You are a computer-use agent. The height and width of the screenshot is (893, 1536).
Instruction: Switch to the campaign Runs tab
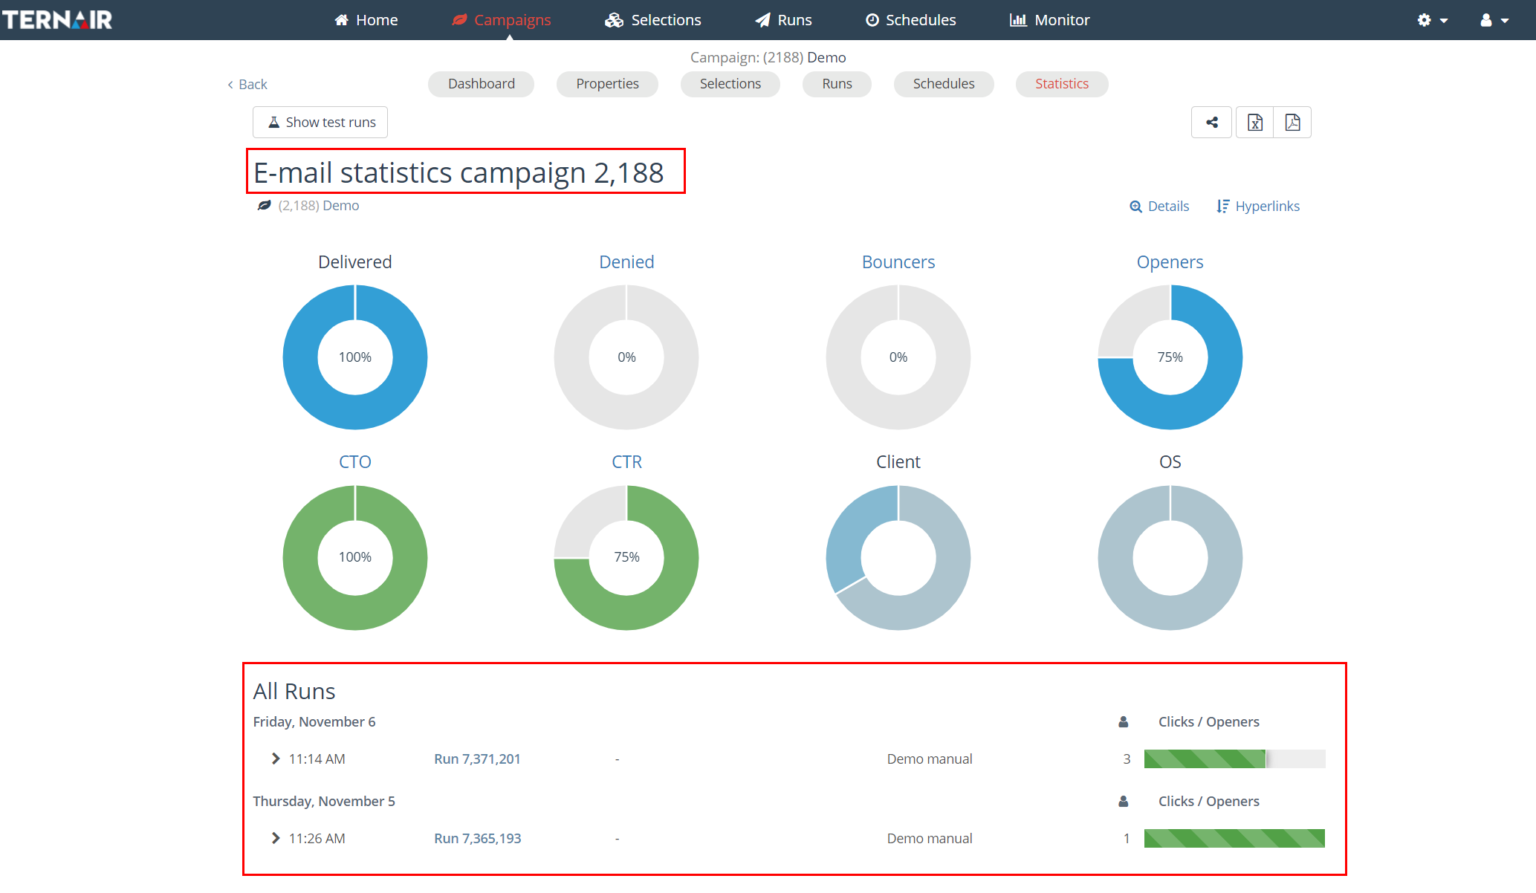[837, 84]
